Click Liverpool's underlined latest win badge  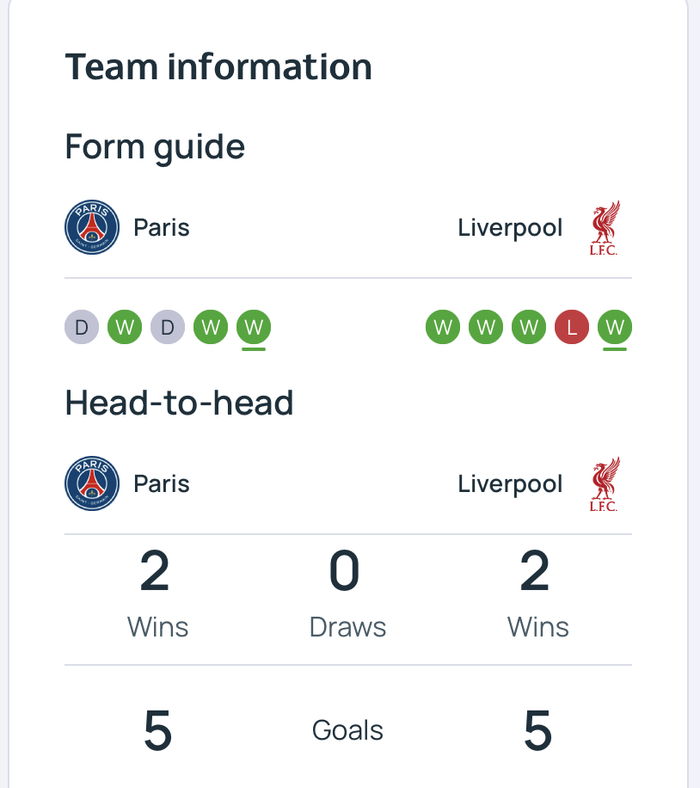pos(615,327)
